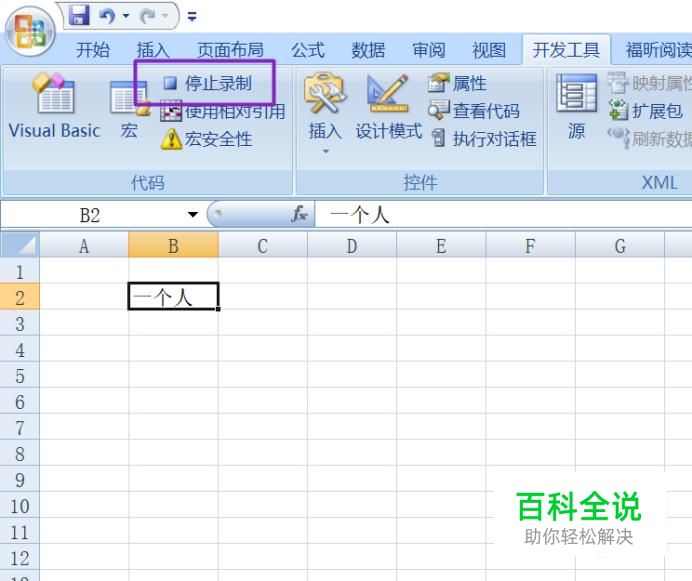This screenshot has height=581, width=692.
Task: Select column F header
Action: tap(530, 245)
